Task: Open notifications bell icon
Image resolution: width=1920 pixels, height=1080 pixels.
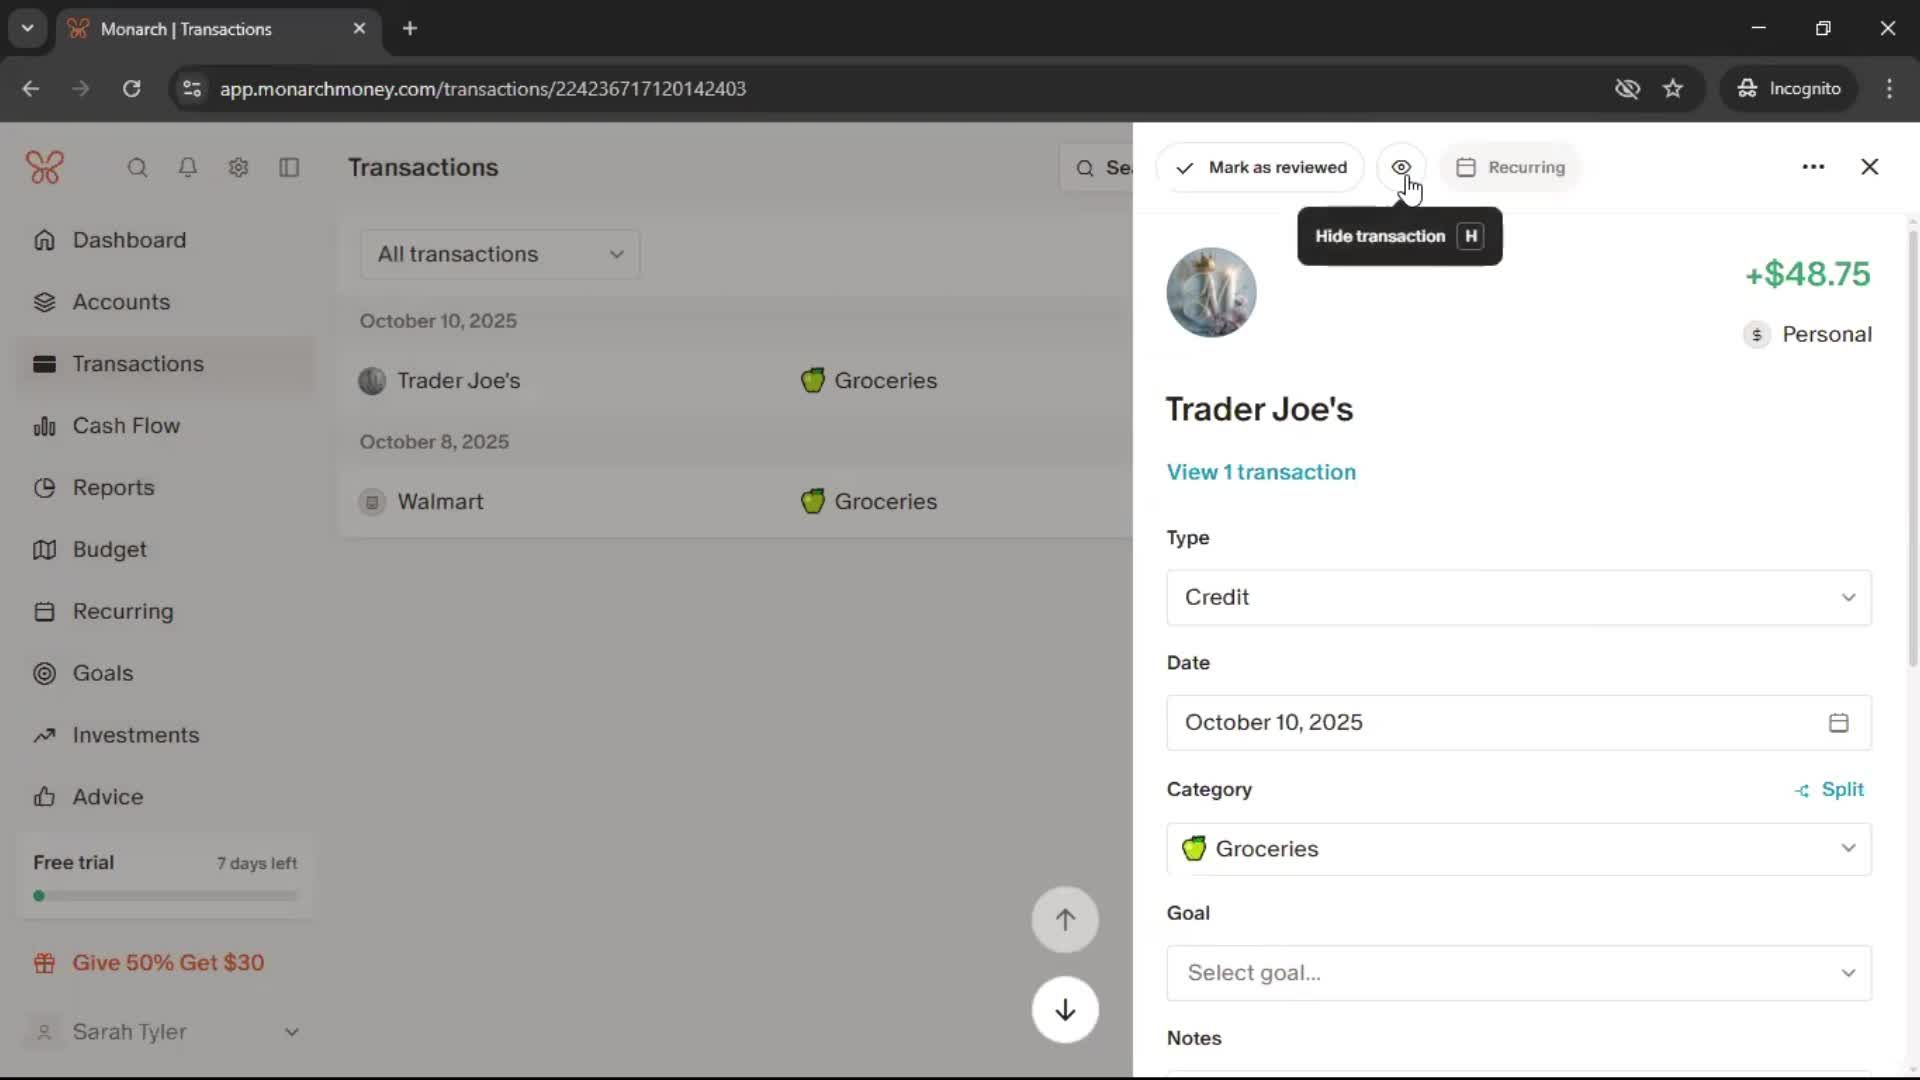Action: pos(187,168)
